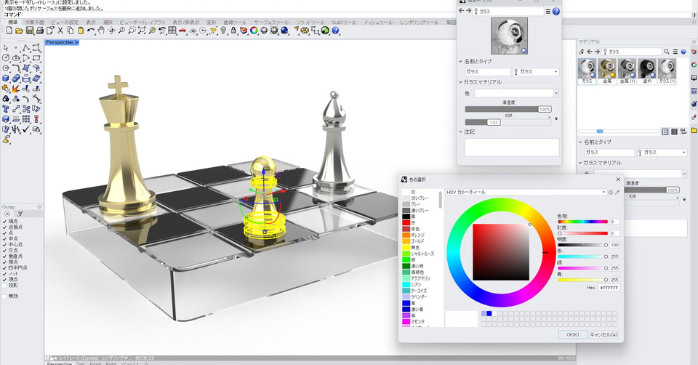Image resolution: width=698 pixels, height=365 pixels.
Task: Click the four-viewport layout icon
Action: click(x=172, y=31)
